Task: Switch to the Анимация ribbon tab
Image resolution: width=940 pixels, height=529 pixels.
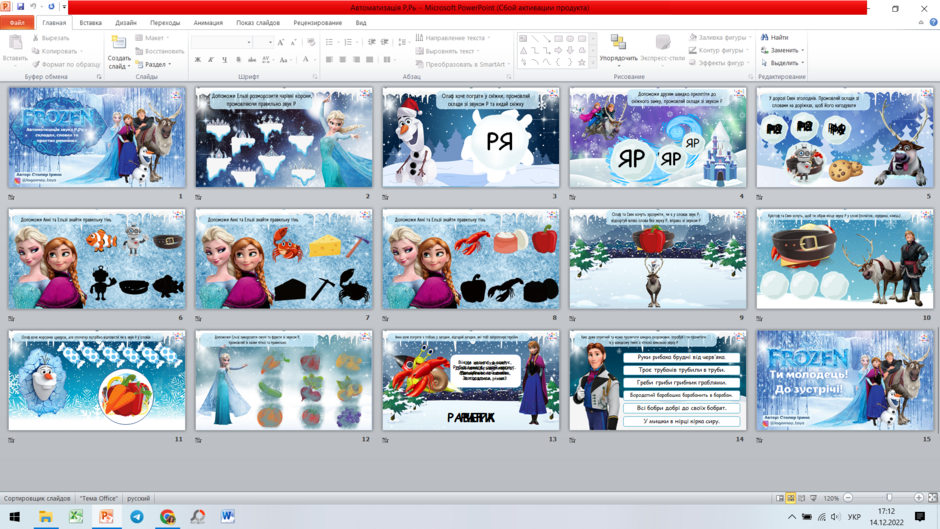Action: [x=208, y=23]
